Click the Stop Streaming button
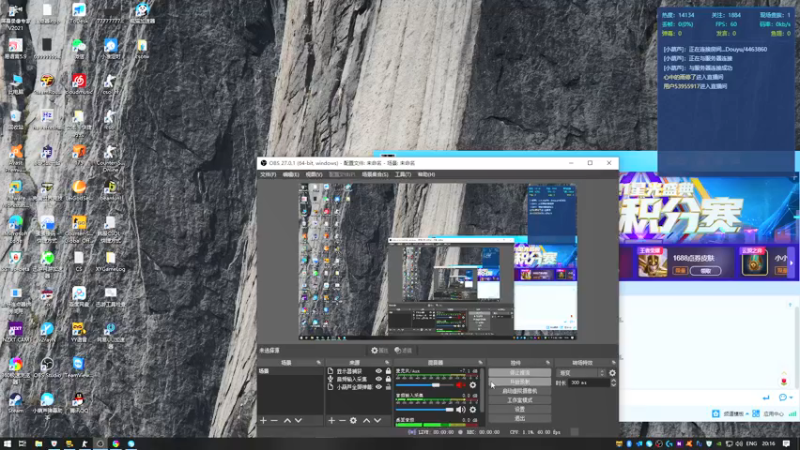This screenshot has height=450, width=800. [x=519, y=372]
